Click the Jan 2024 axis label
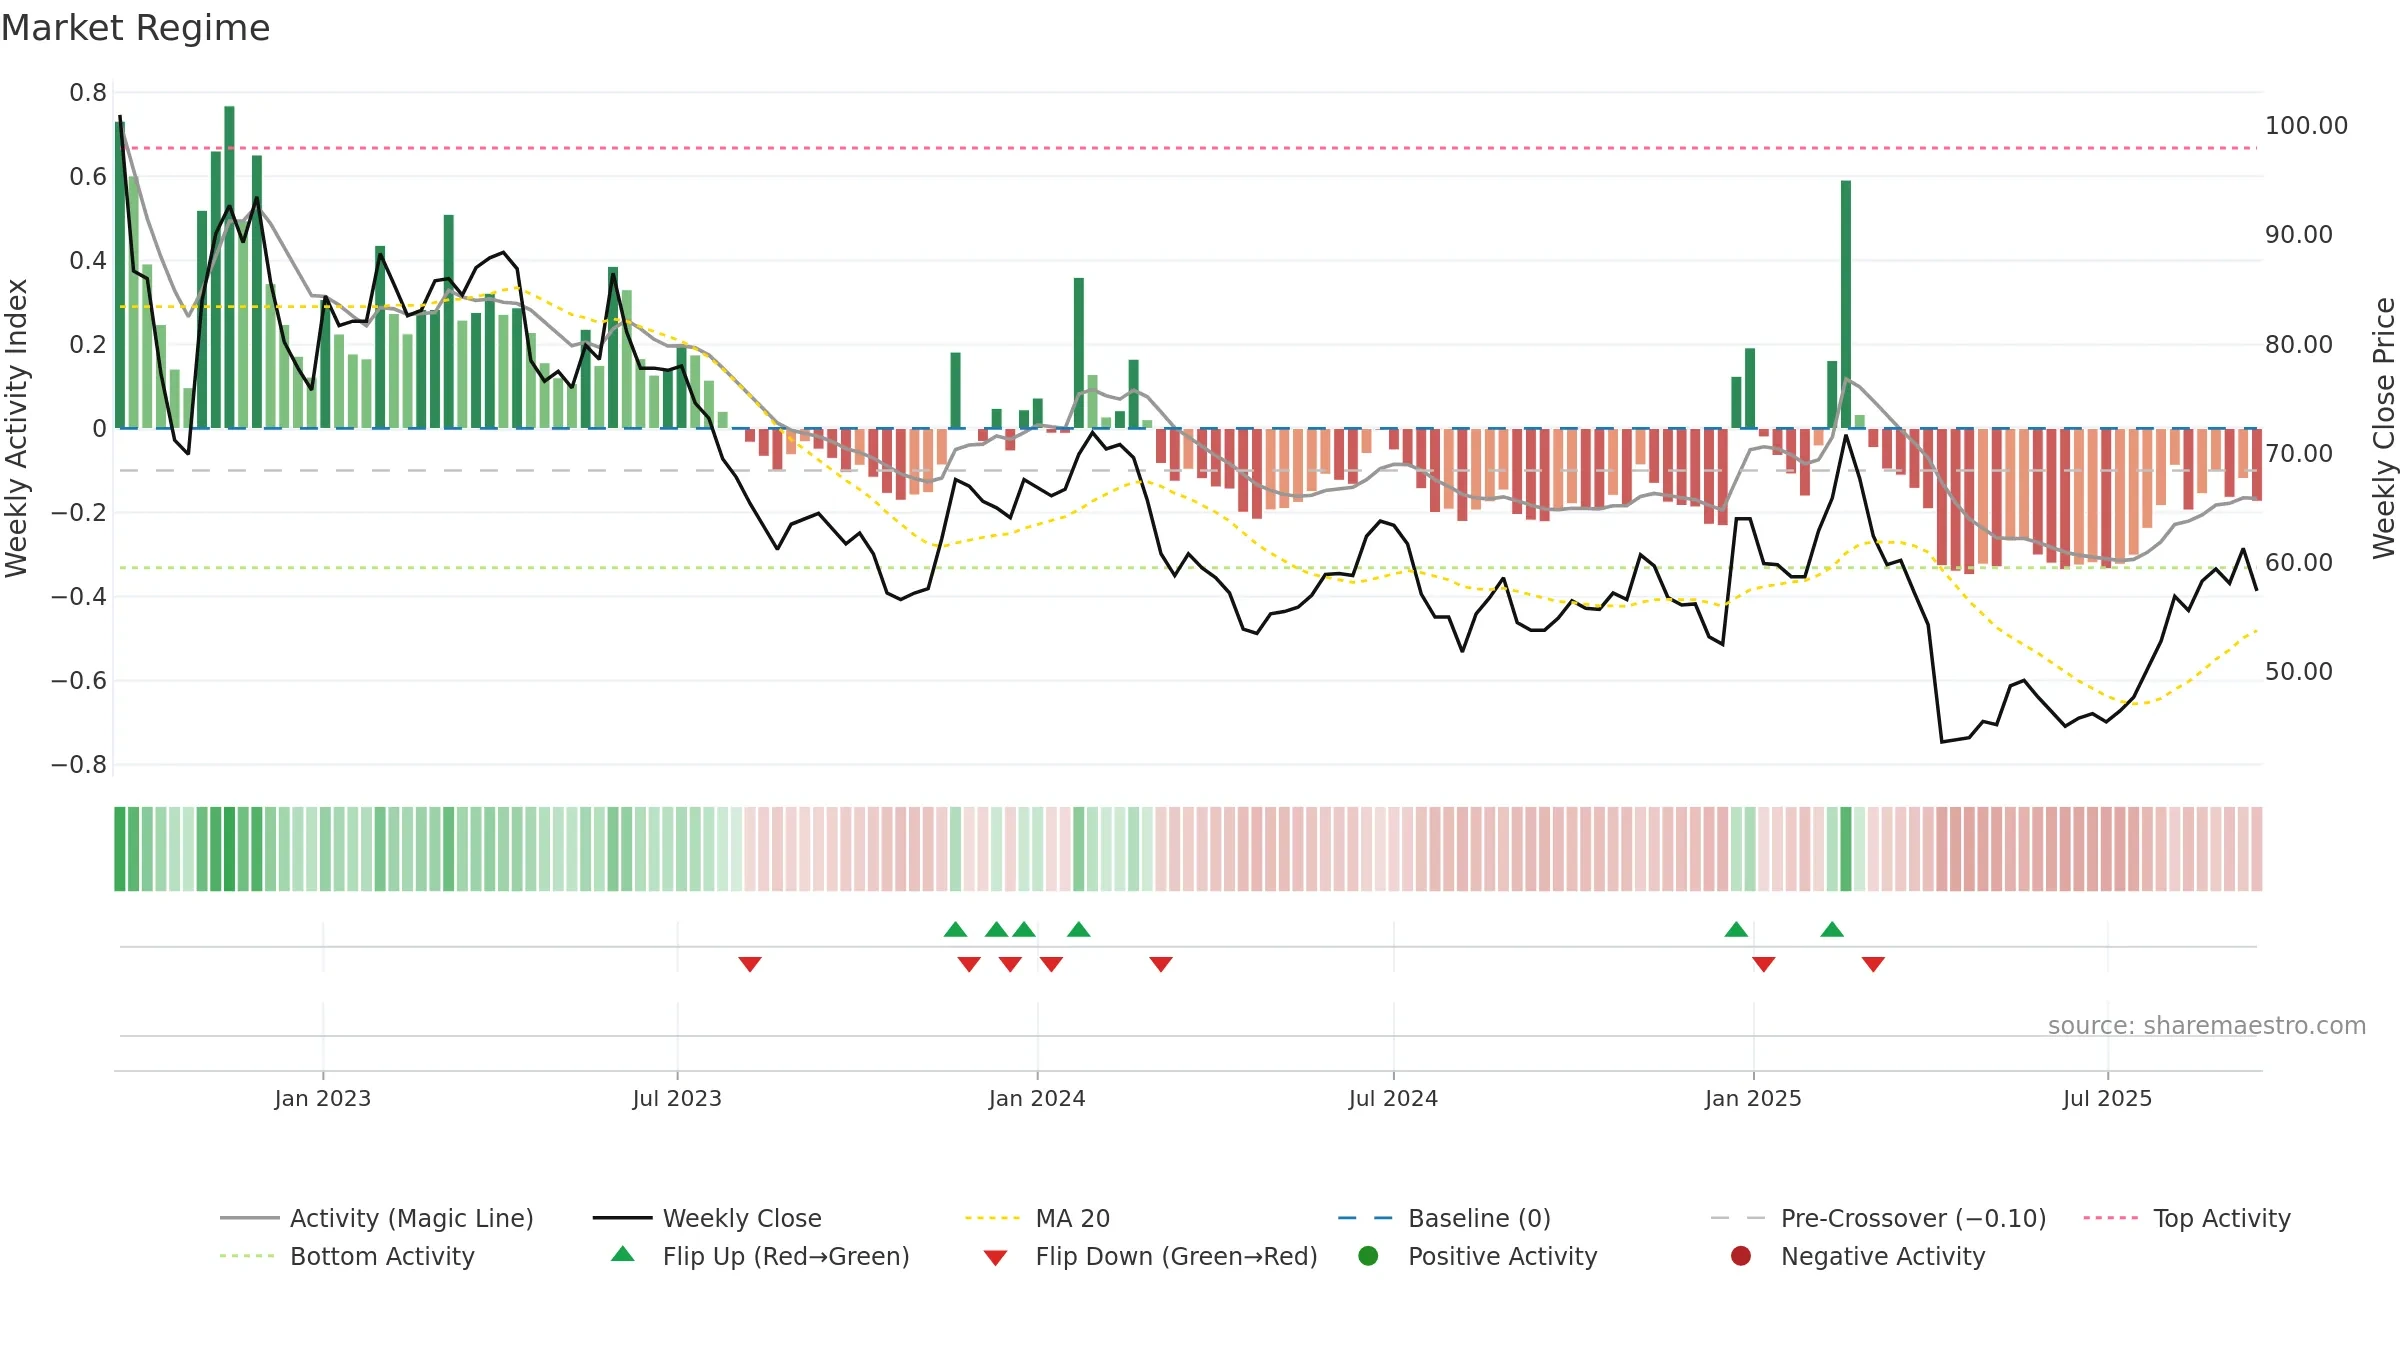Viewport: 2400px width, 1350px height. click(1037, 1098)
